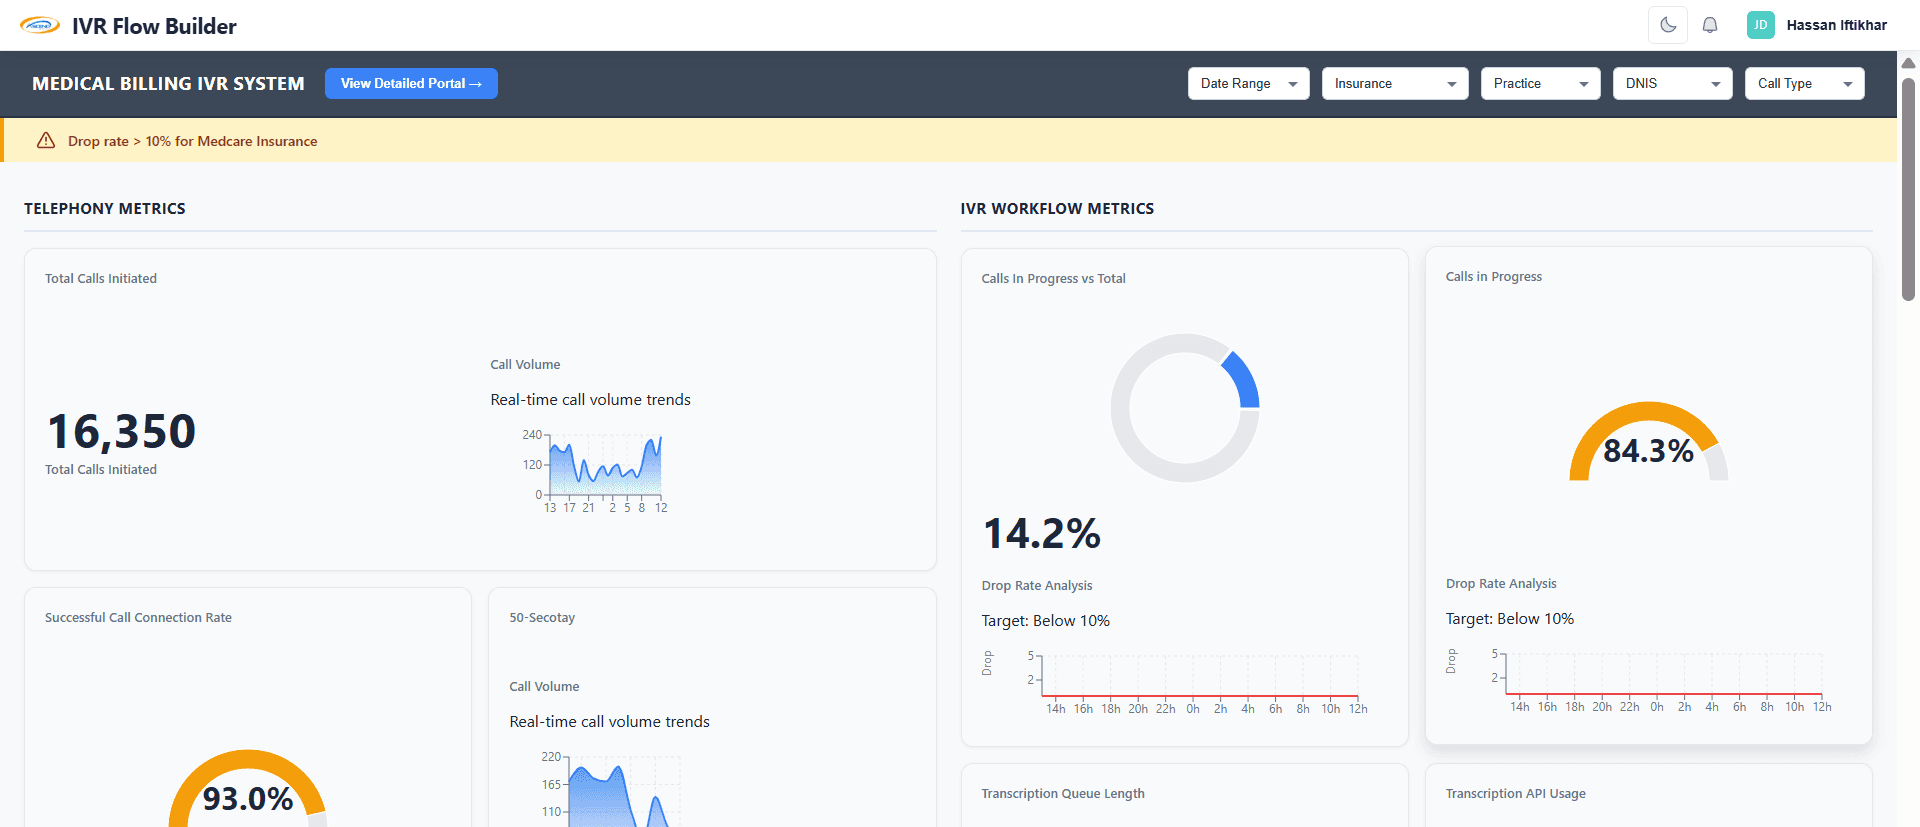The width and height of the screenshot is (1920, 827).
Task: Click the Drop rate > 10% Medcare alert text
Action: 193,141
